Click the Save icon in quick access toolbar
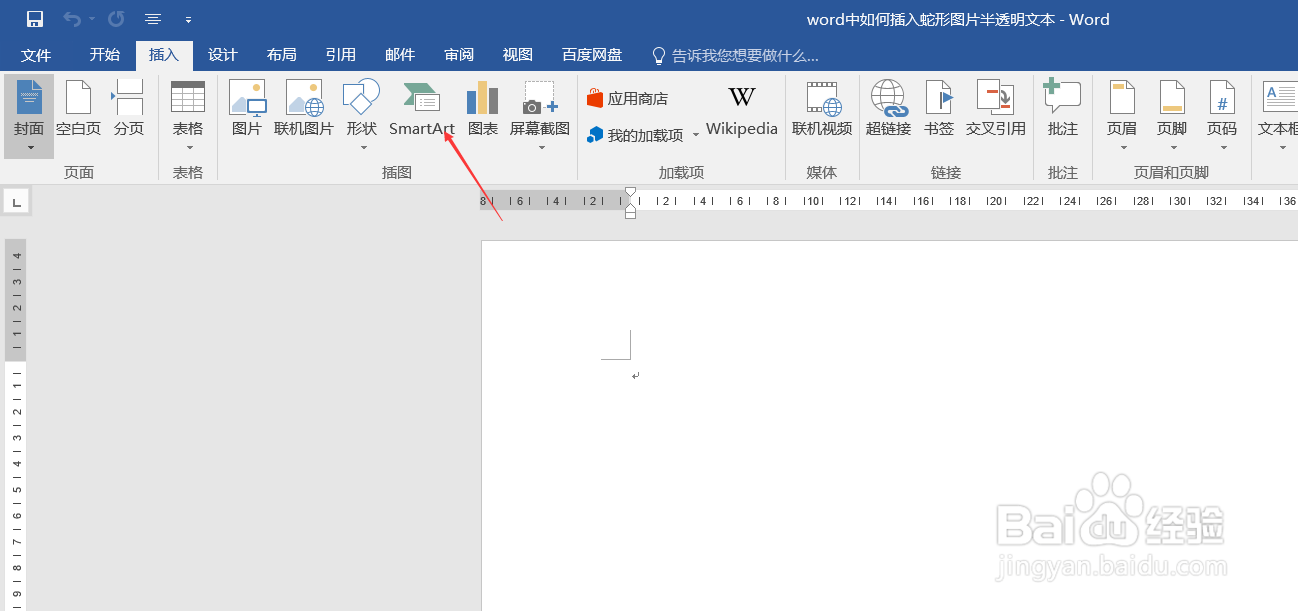 [x=34, y=19]
